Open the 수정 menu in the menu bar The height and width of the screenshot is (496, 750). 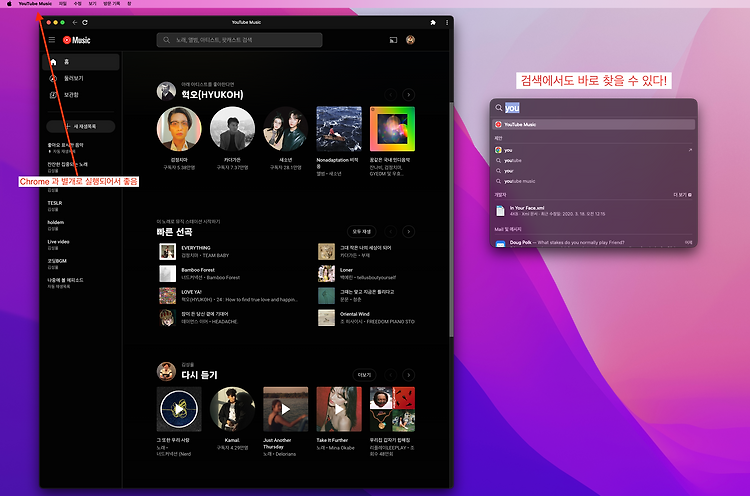click(77, 3)
